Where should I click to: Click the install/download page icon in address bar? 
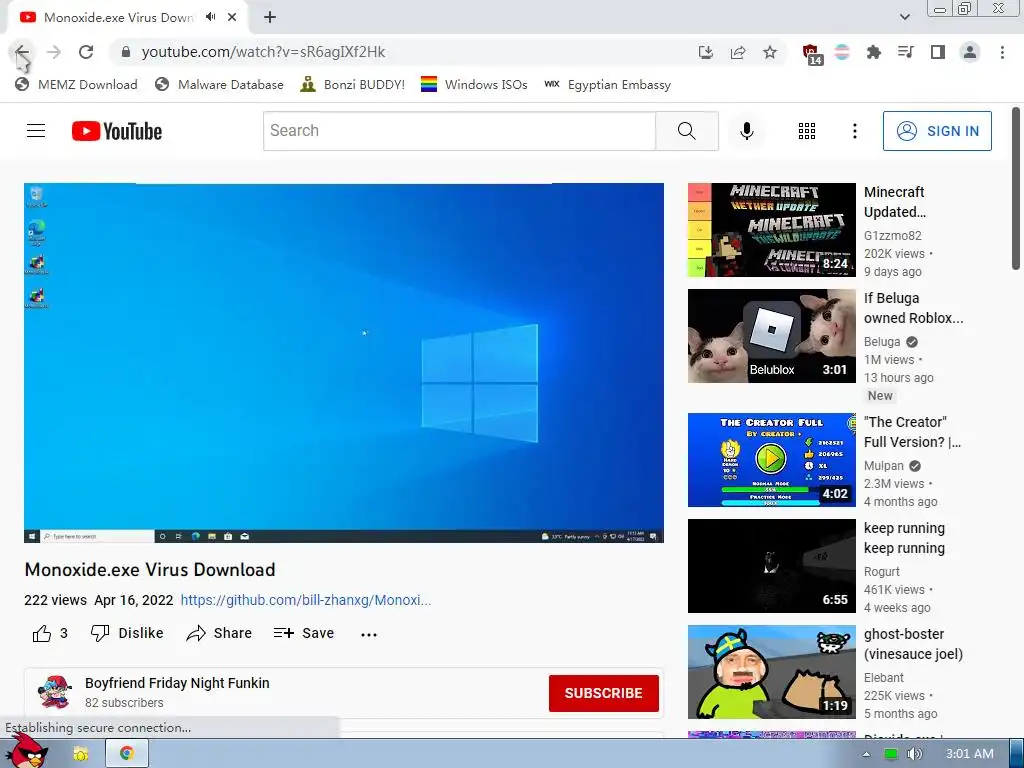click(705, 52)
